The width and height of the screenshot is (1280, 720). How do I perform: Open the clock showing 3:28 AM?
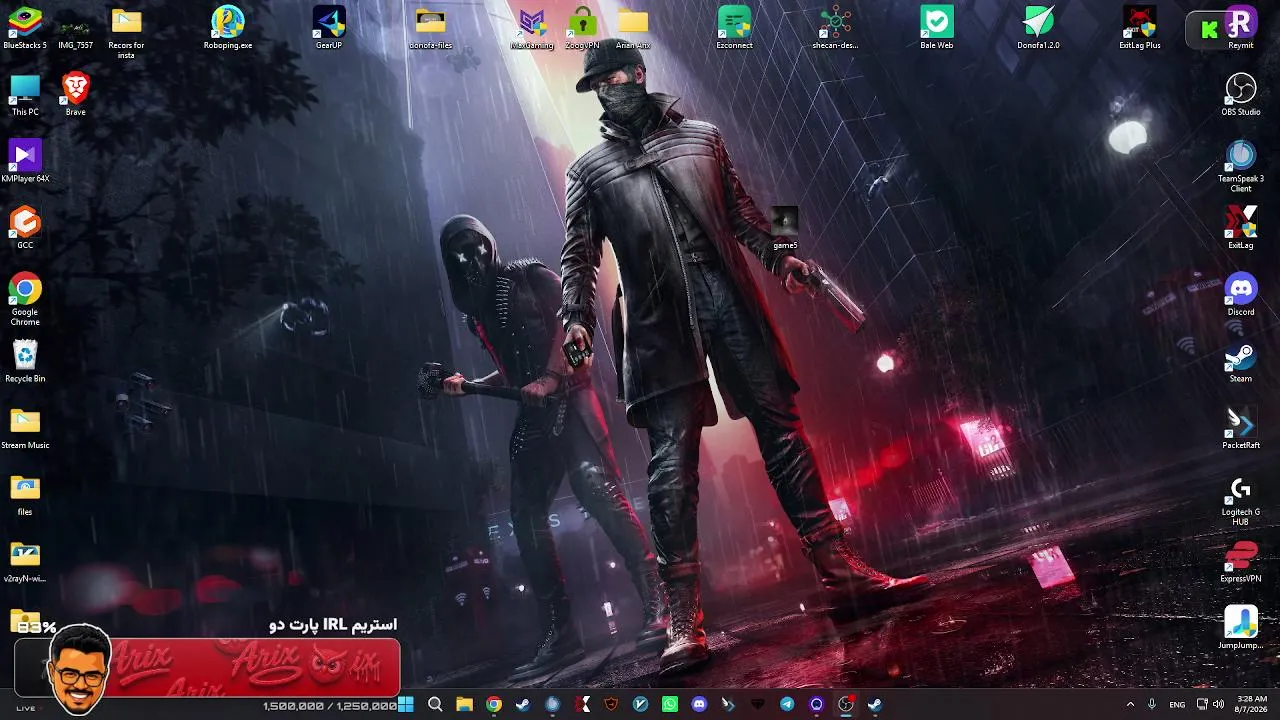(1252, 704)
